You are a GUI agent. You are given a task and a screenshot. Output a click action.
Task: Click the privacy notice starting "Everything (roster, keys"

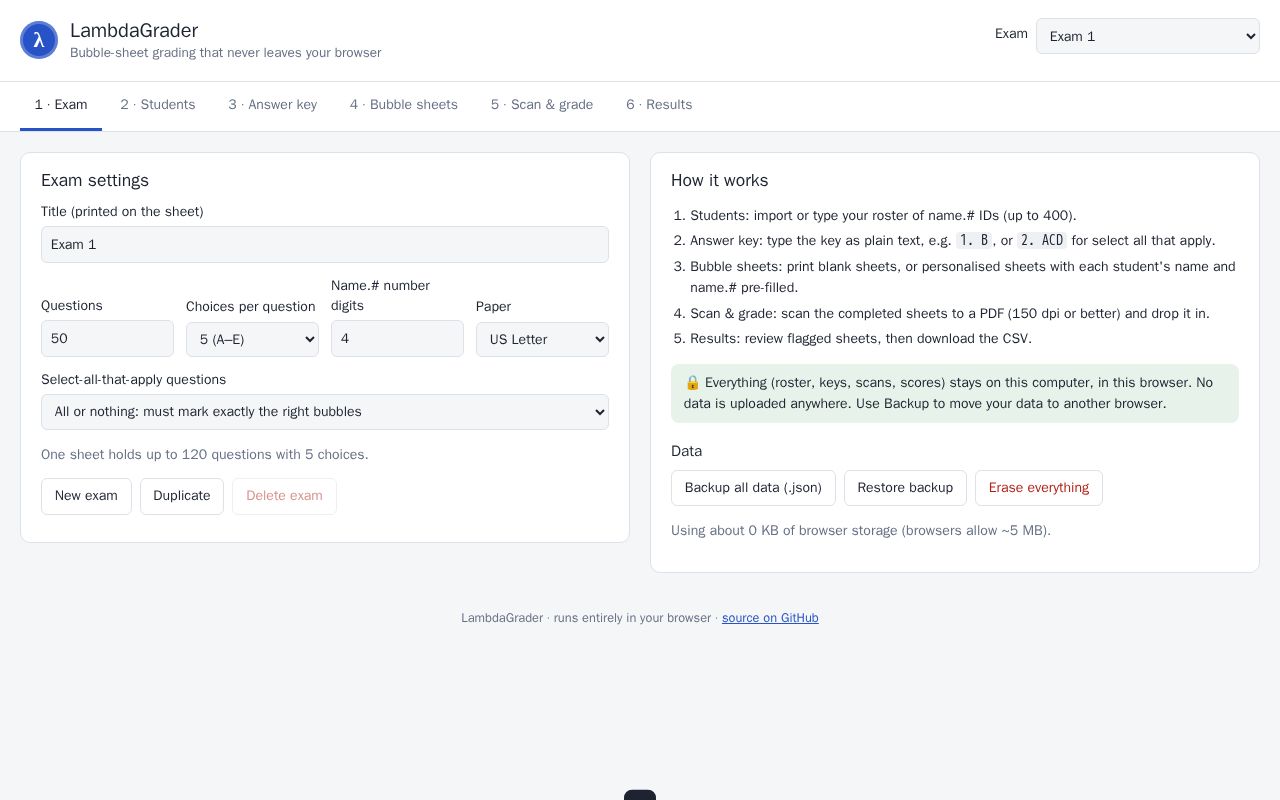tap(955, 393)
